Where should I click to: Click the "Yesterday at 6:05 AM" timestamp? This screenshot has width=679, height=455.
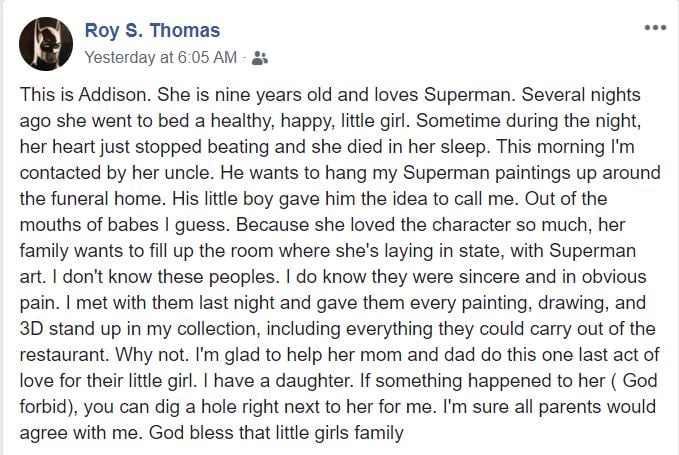[x=161, y=58]
